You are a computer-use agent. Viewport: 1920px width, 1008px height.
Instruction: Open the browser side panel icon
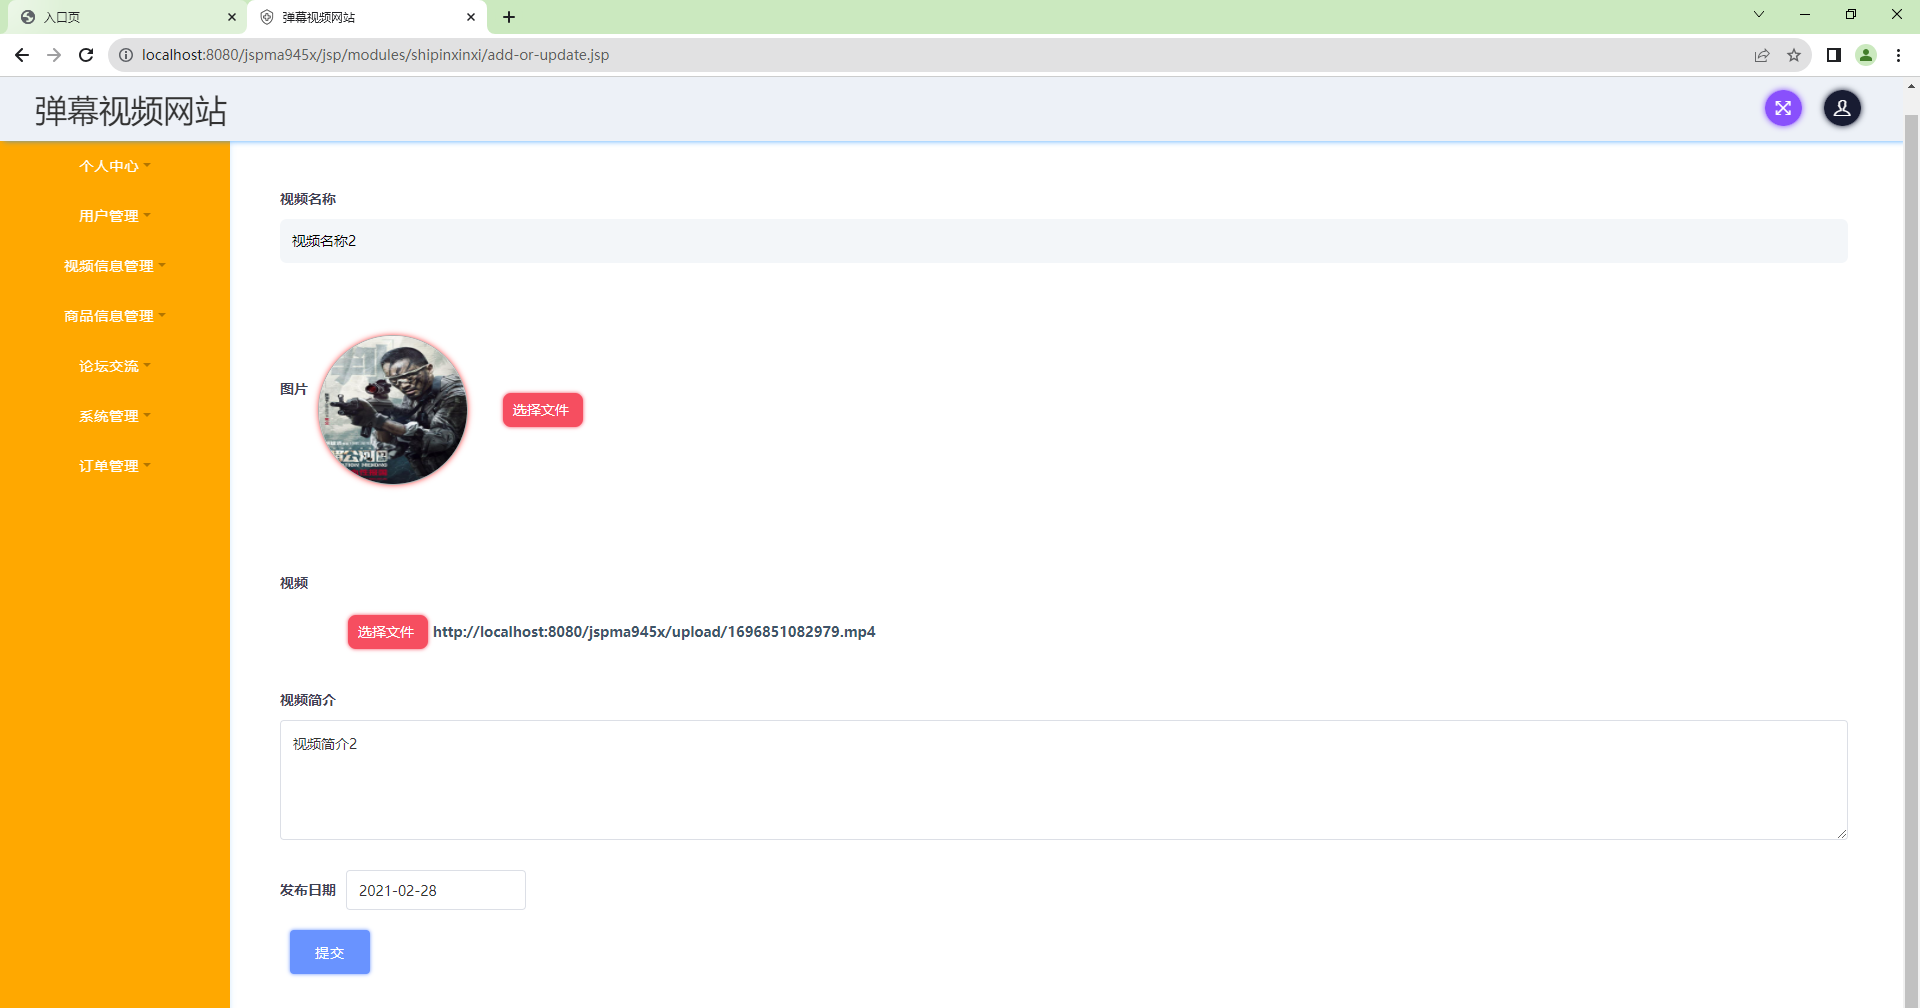1834,55
